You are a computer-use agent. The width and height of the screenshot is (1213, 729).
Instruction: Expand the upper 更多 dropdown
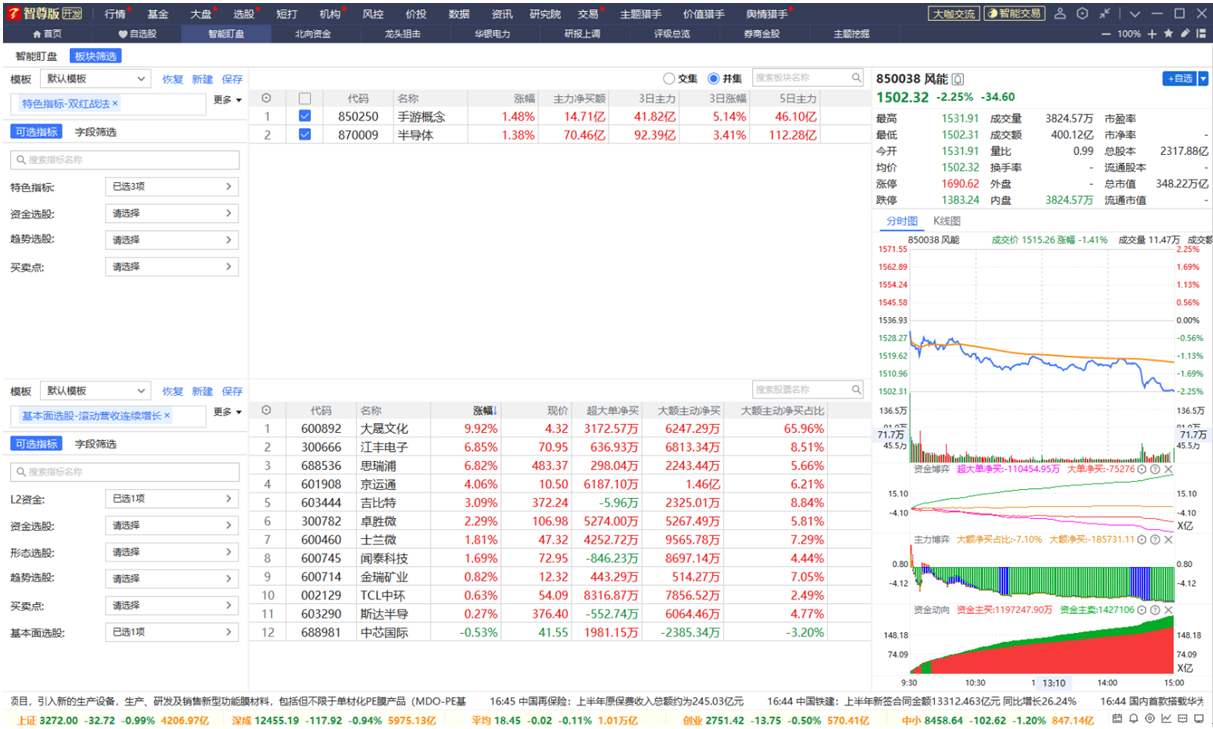click(x=228, y=100)
